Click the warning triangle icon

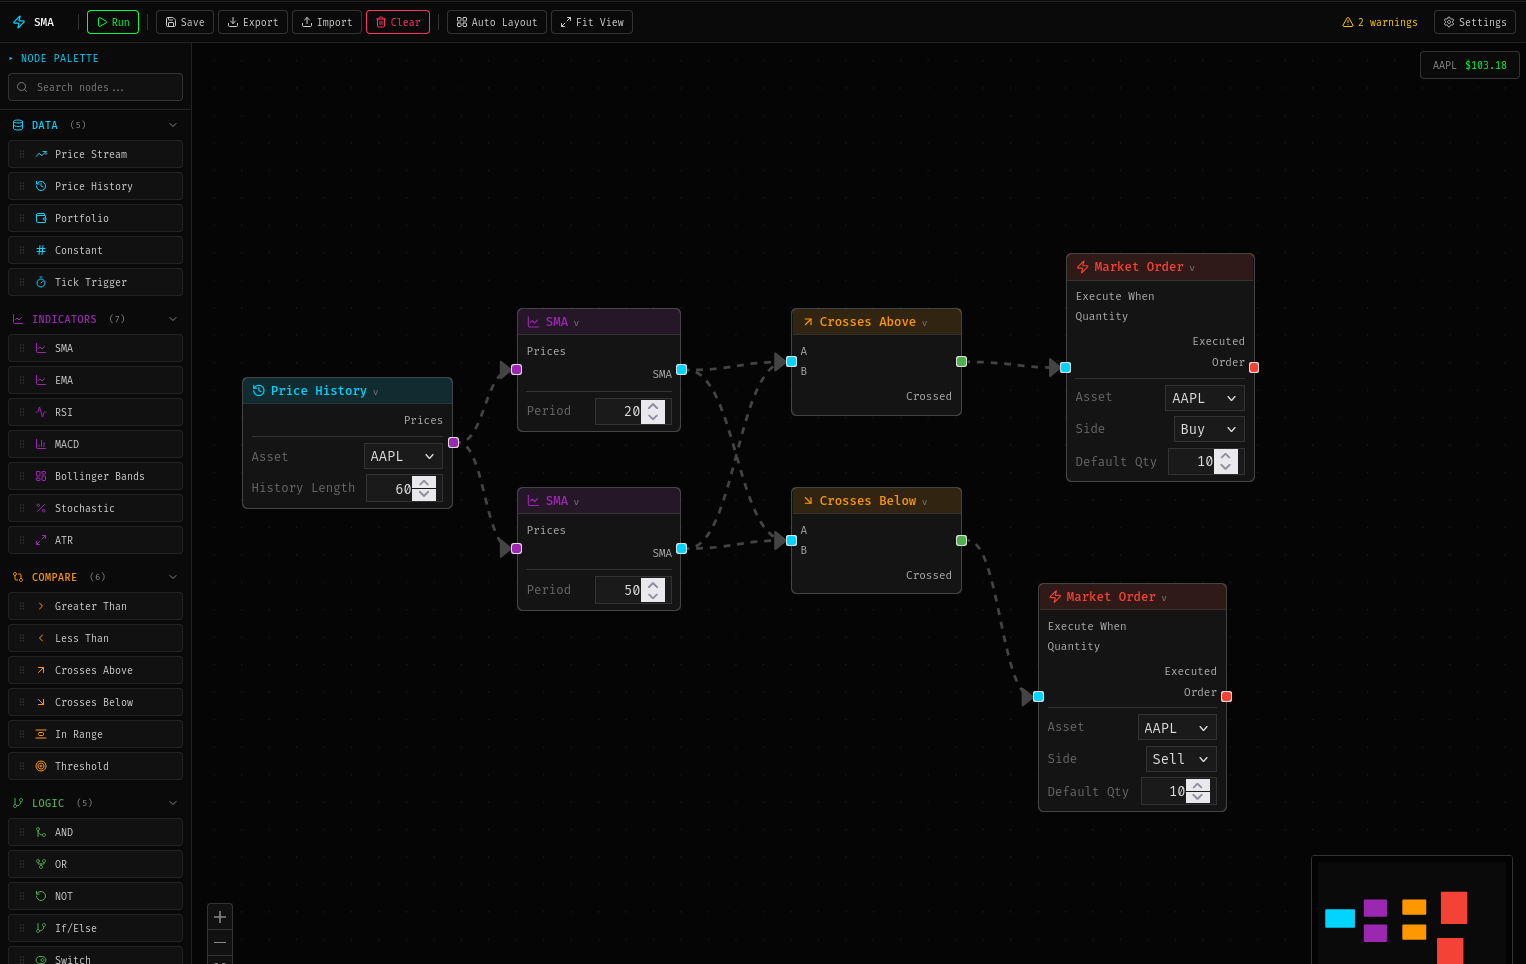1348,22
